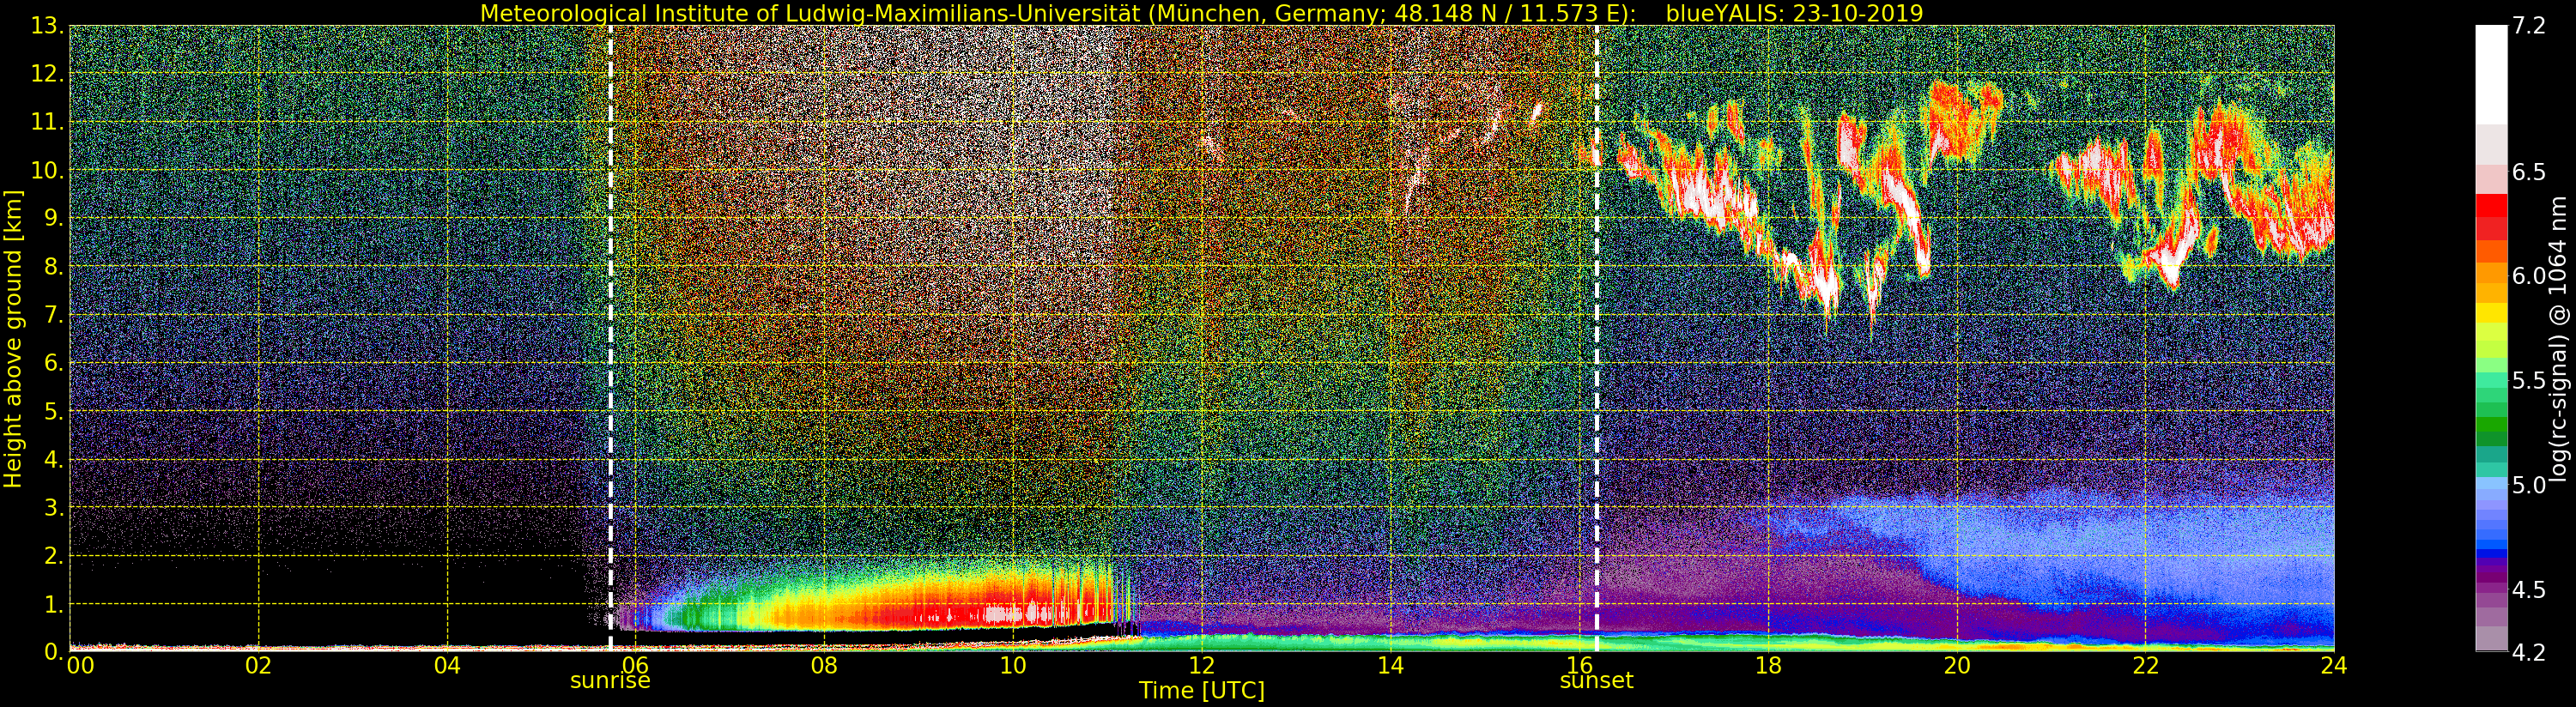Pick the bright red segment of the colorbar

[2491, 205]
